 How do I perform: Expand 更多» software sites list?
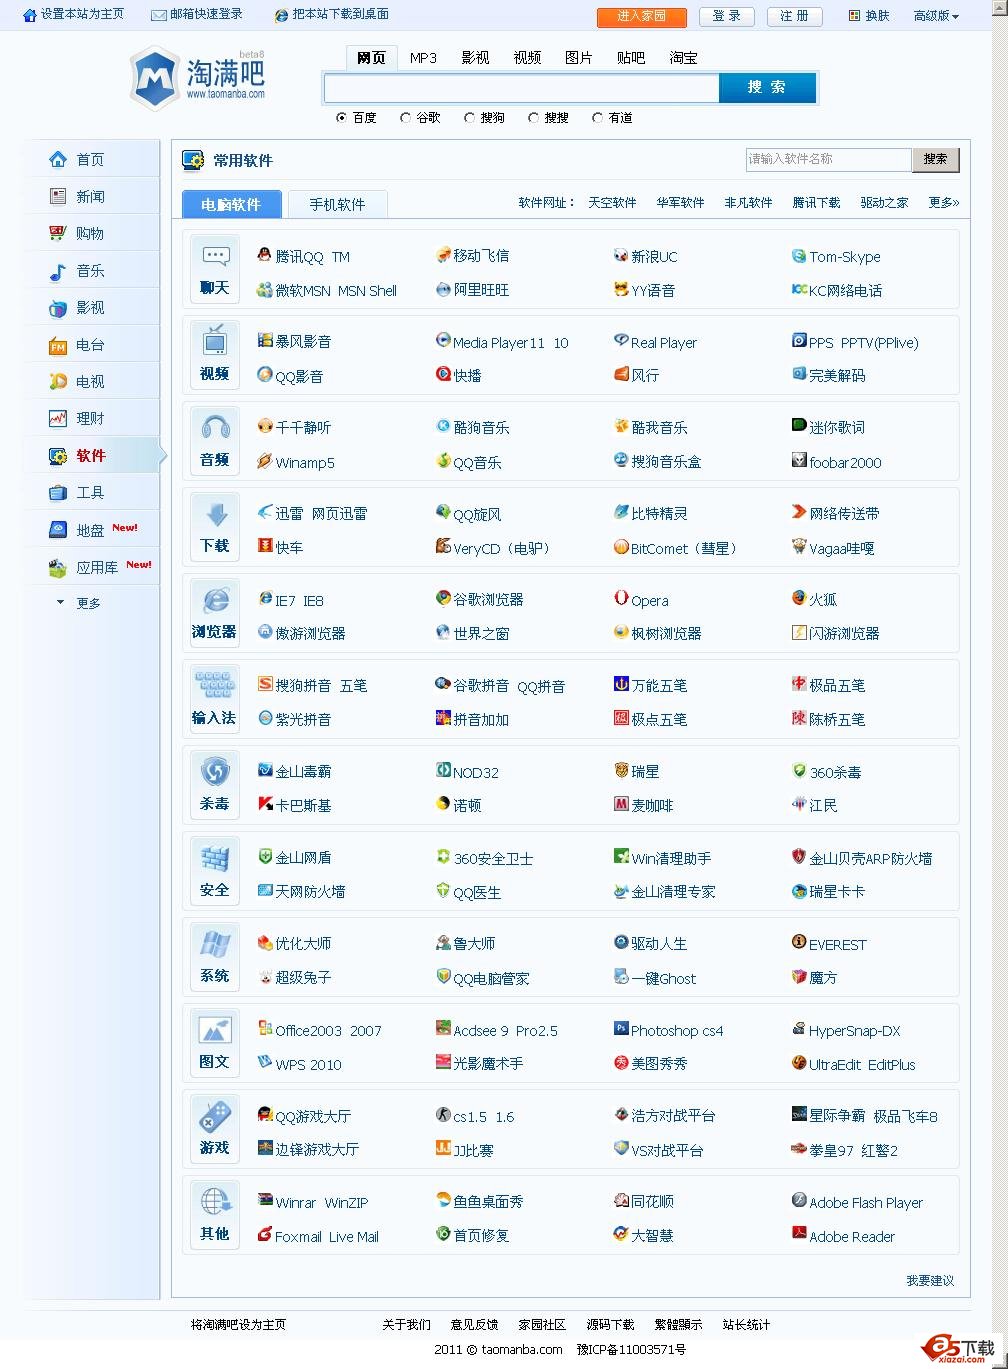click(x=944, y=202)
